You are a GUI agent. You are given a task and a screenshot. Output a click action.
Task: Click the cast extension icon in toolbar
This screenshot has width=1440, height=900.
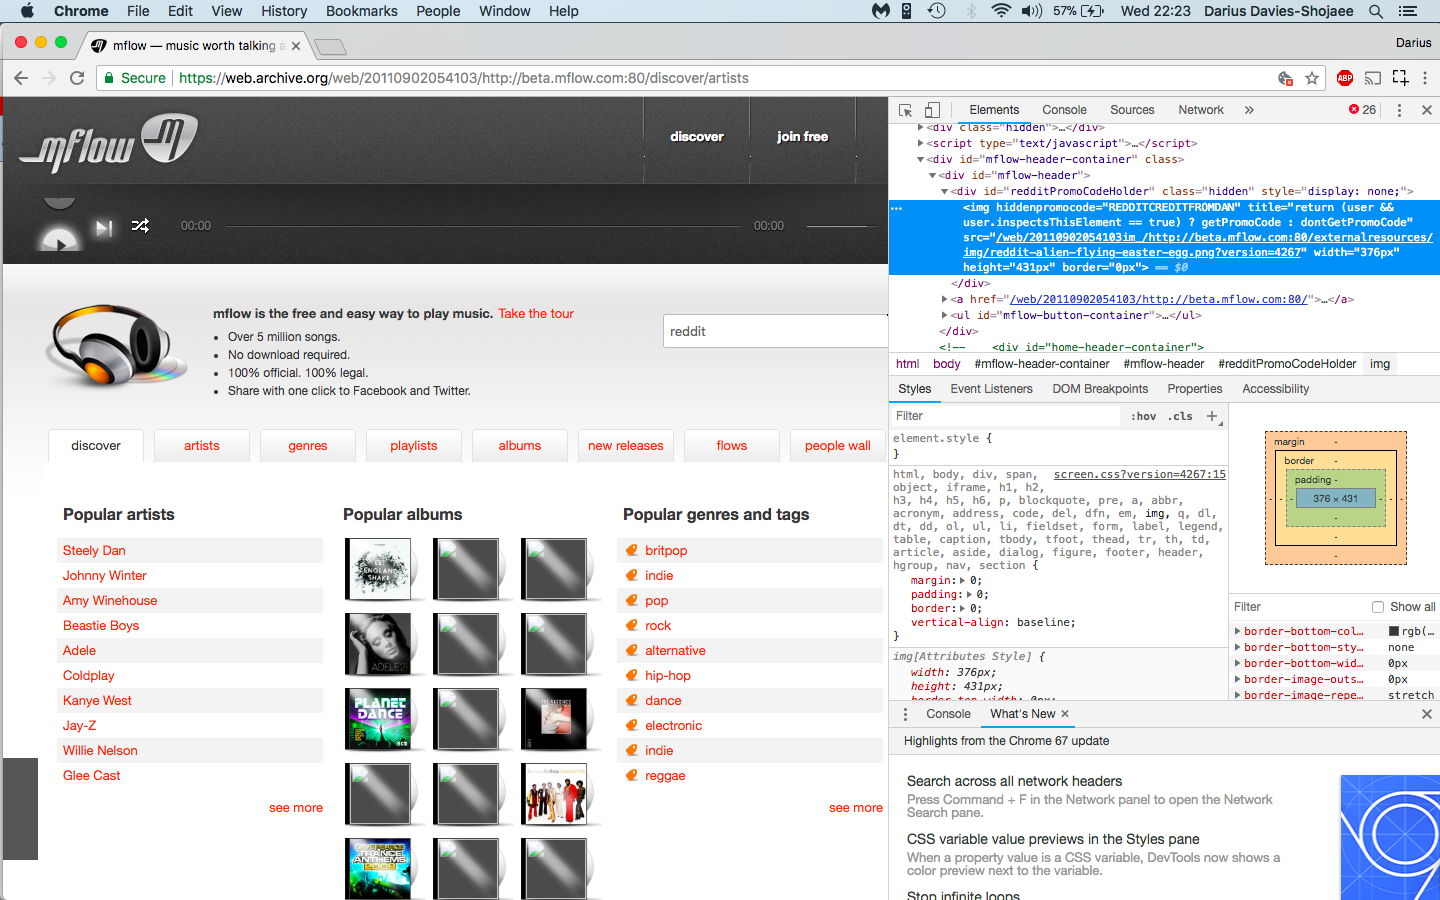1373,78
